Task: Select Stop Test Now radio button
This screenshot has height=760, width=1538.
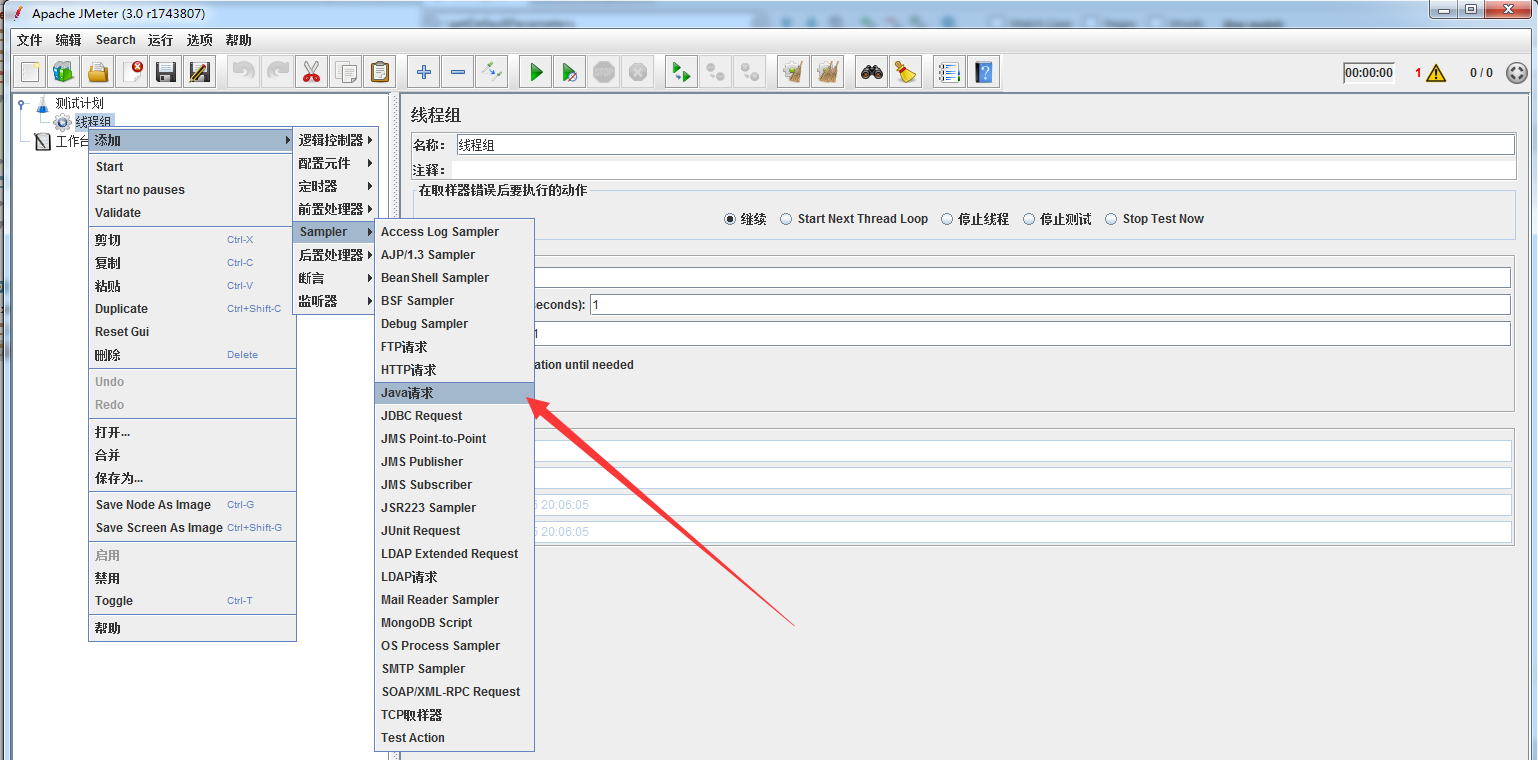Action: coord(1111,219)
